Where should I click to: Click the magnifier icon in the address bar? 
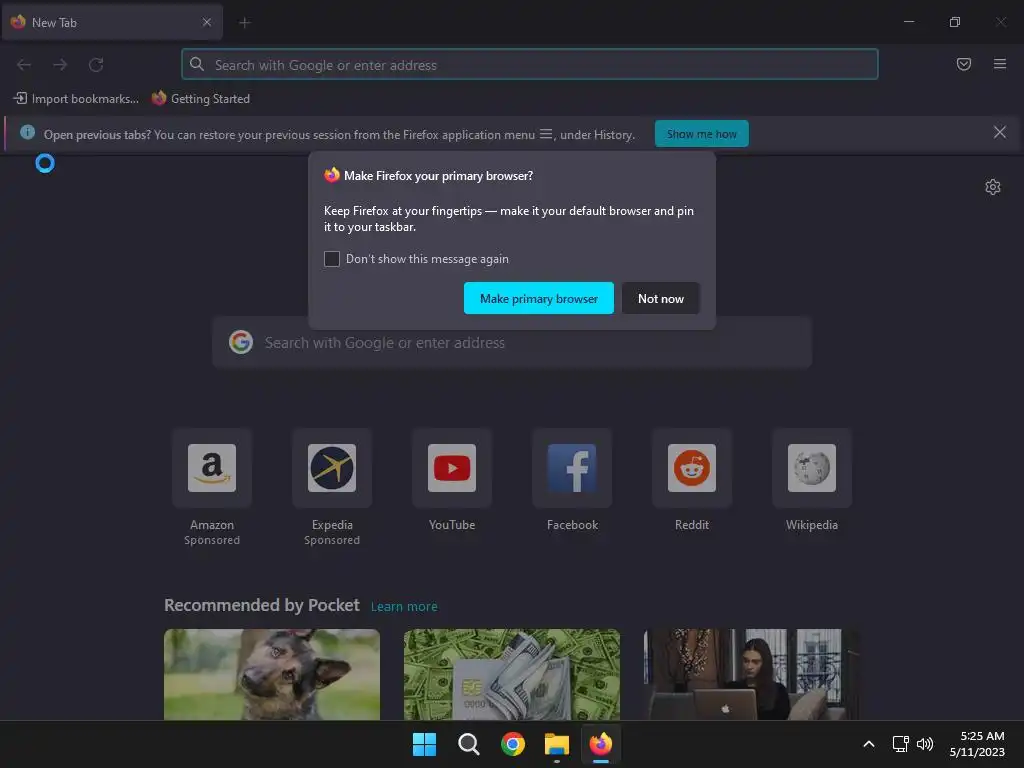[197, 64]
